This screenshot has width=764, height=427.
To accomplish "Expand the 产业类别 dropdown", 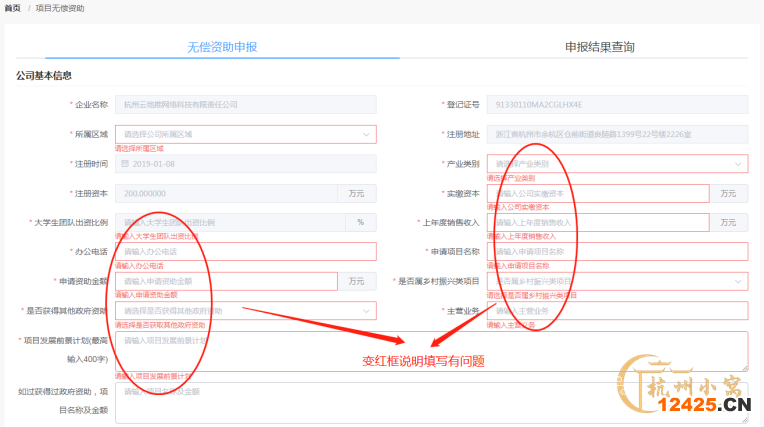I will click(x=616, y=164).
